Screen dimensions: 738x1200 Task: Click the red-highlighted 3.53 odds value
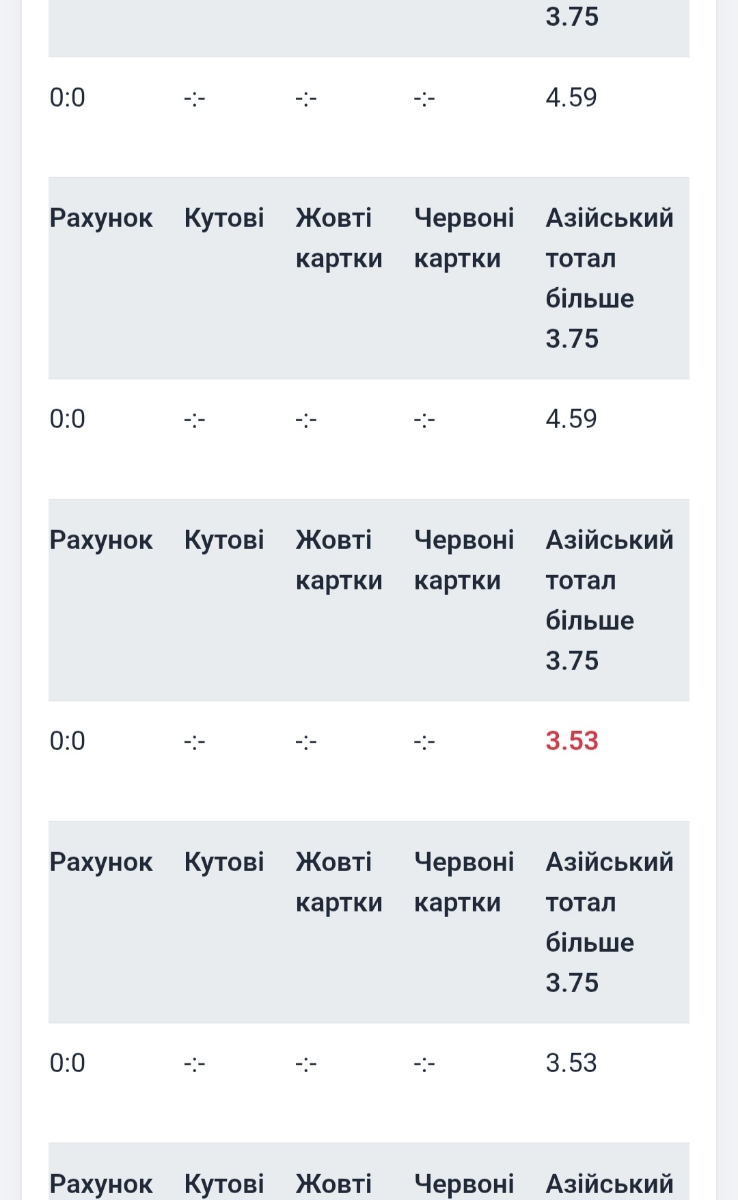click(572, 741)
